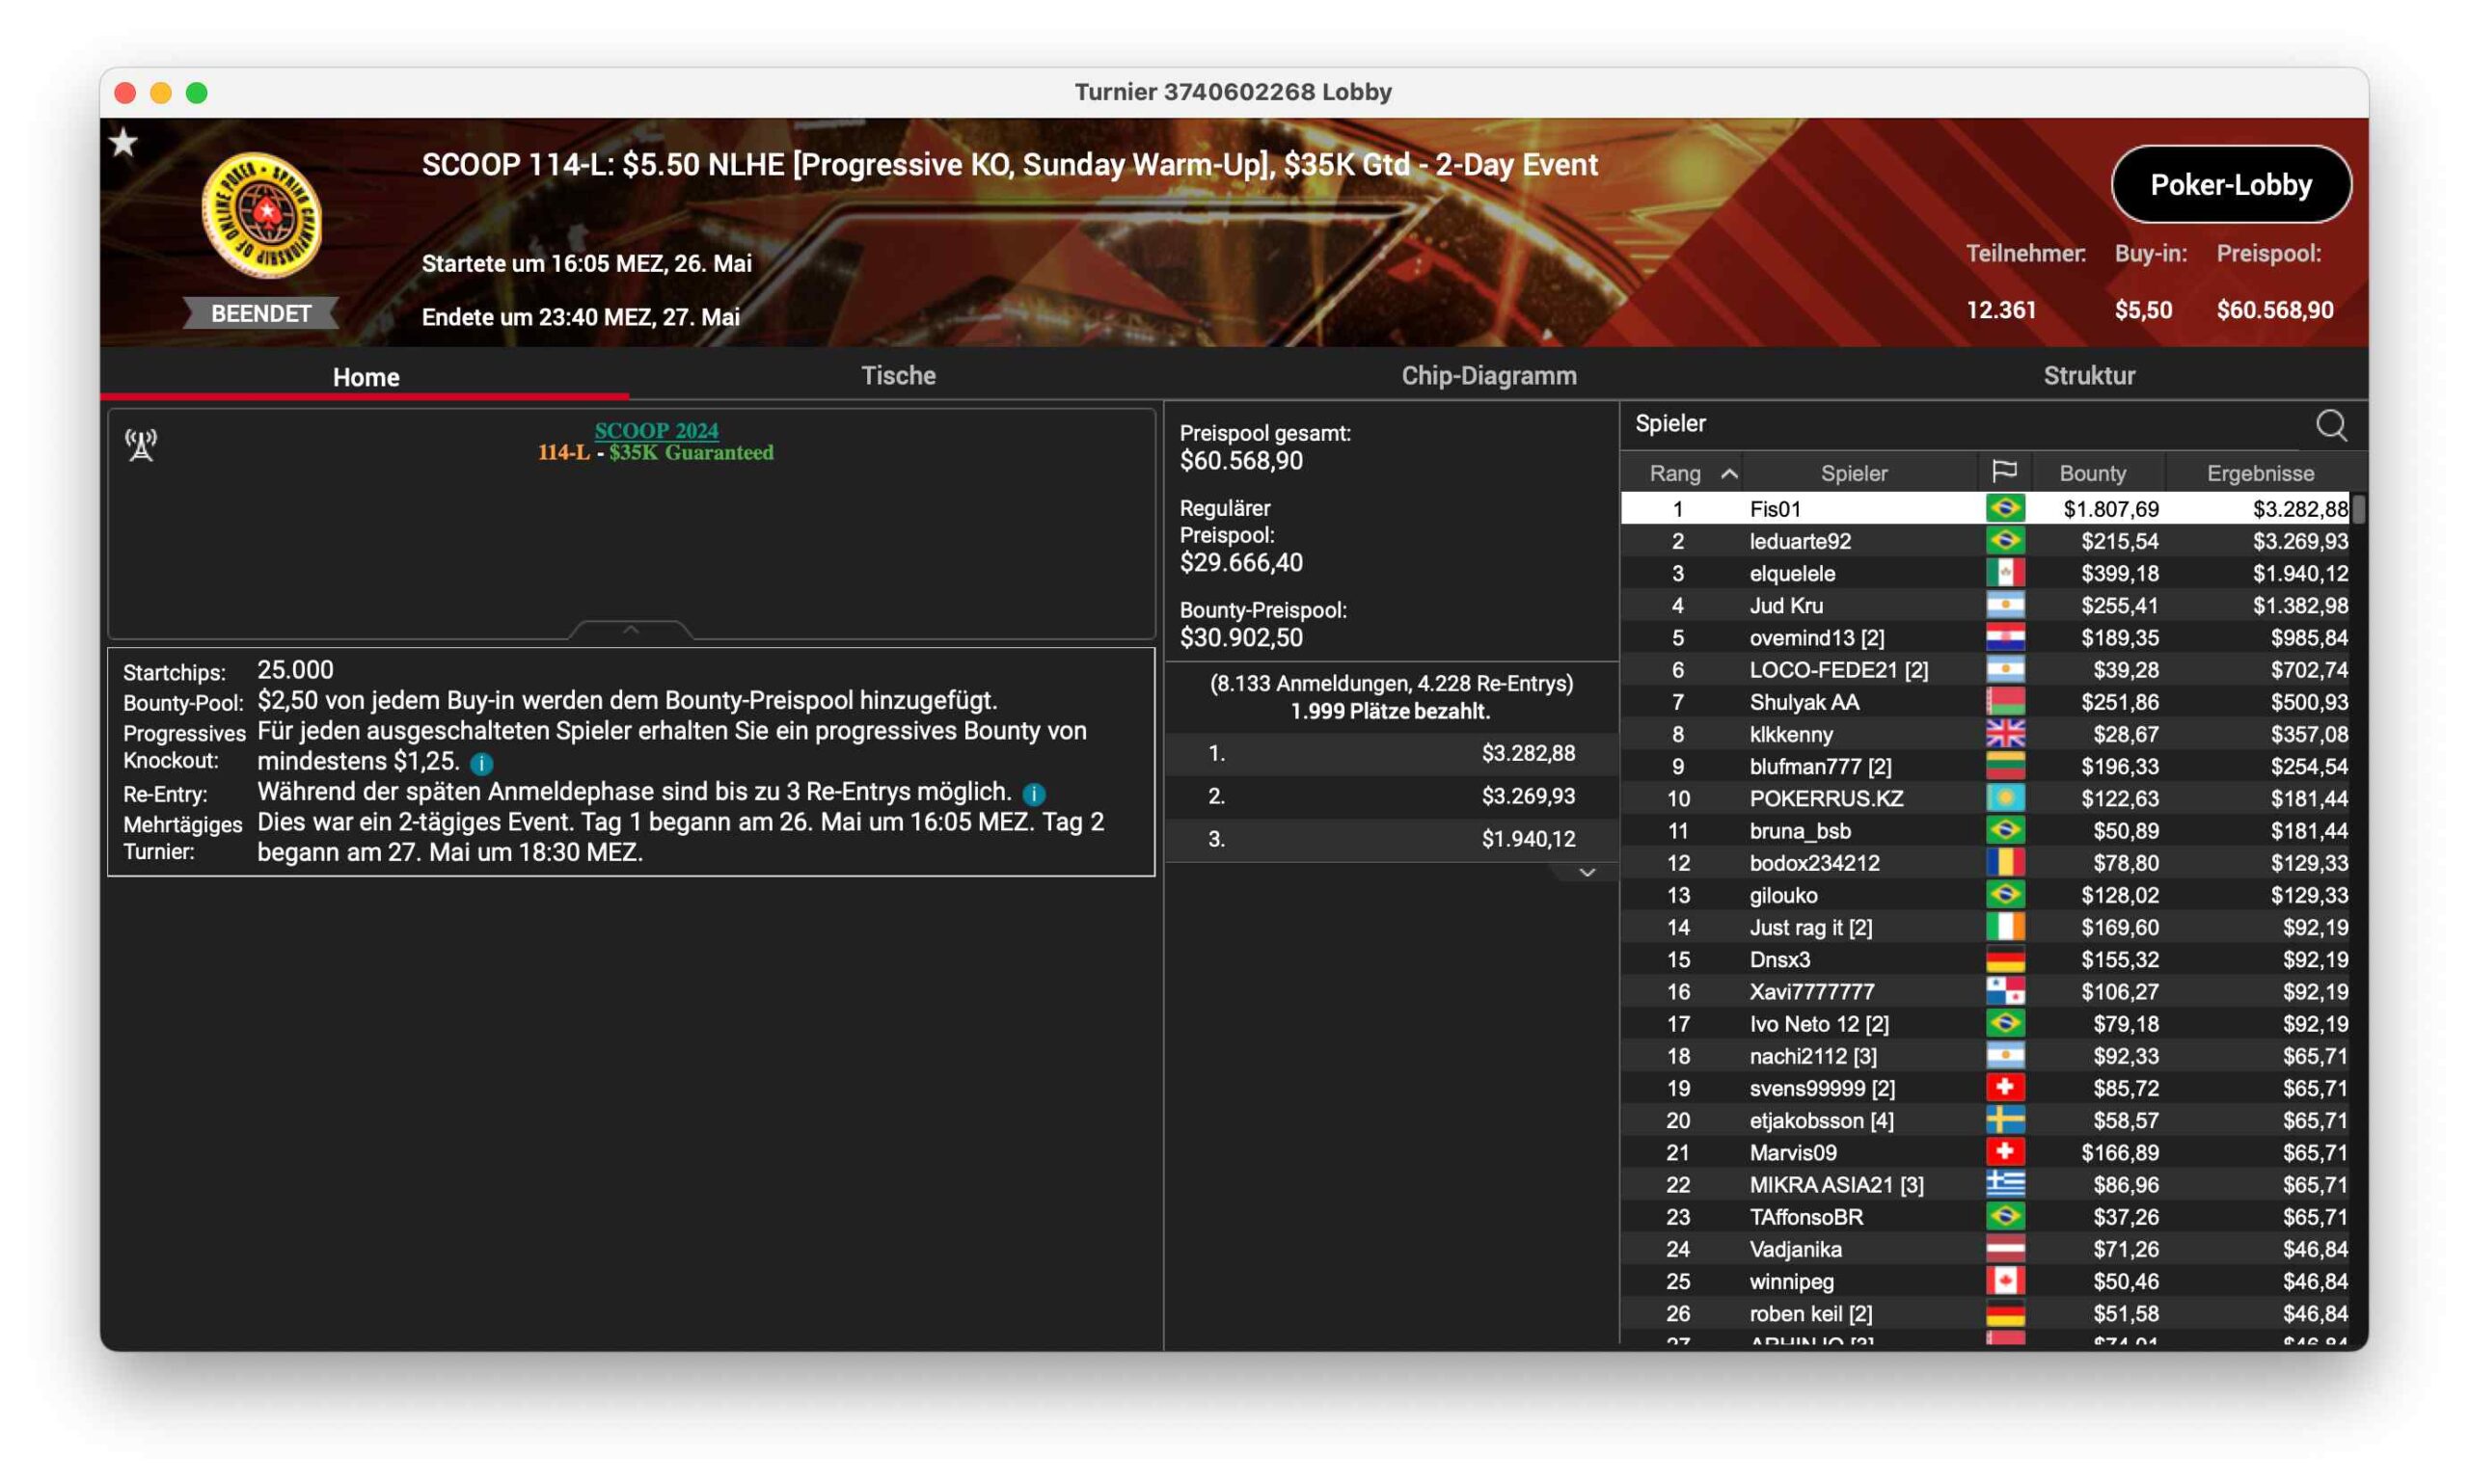Click the SCOOP tournament logo badge
Screen dimensions: 2469x1484
[x=261, y=215]
